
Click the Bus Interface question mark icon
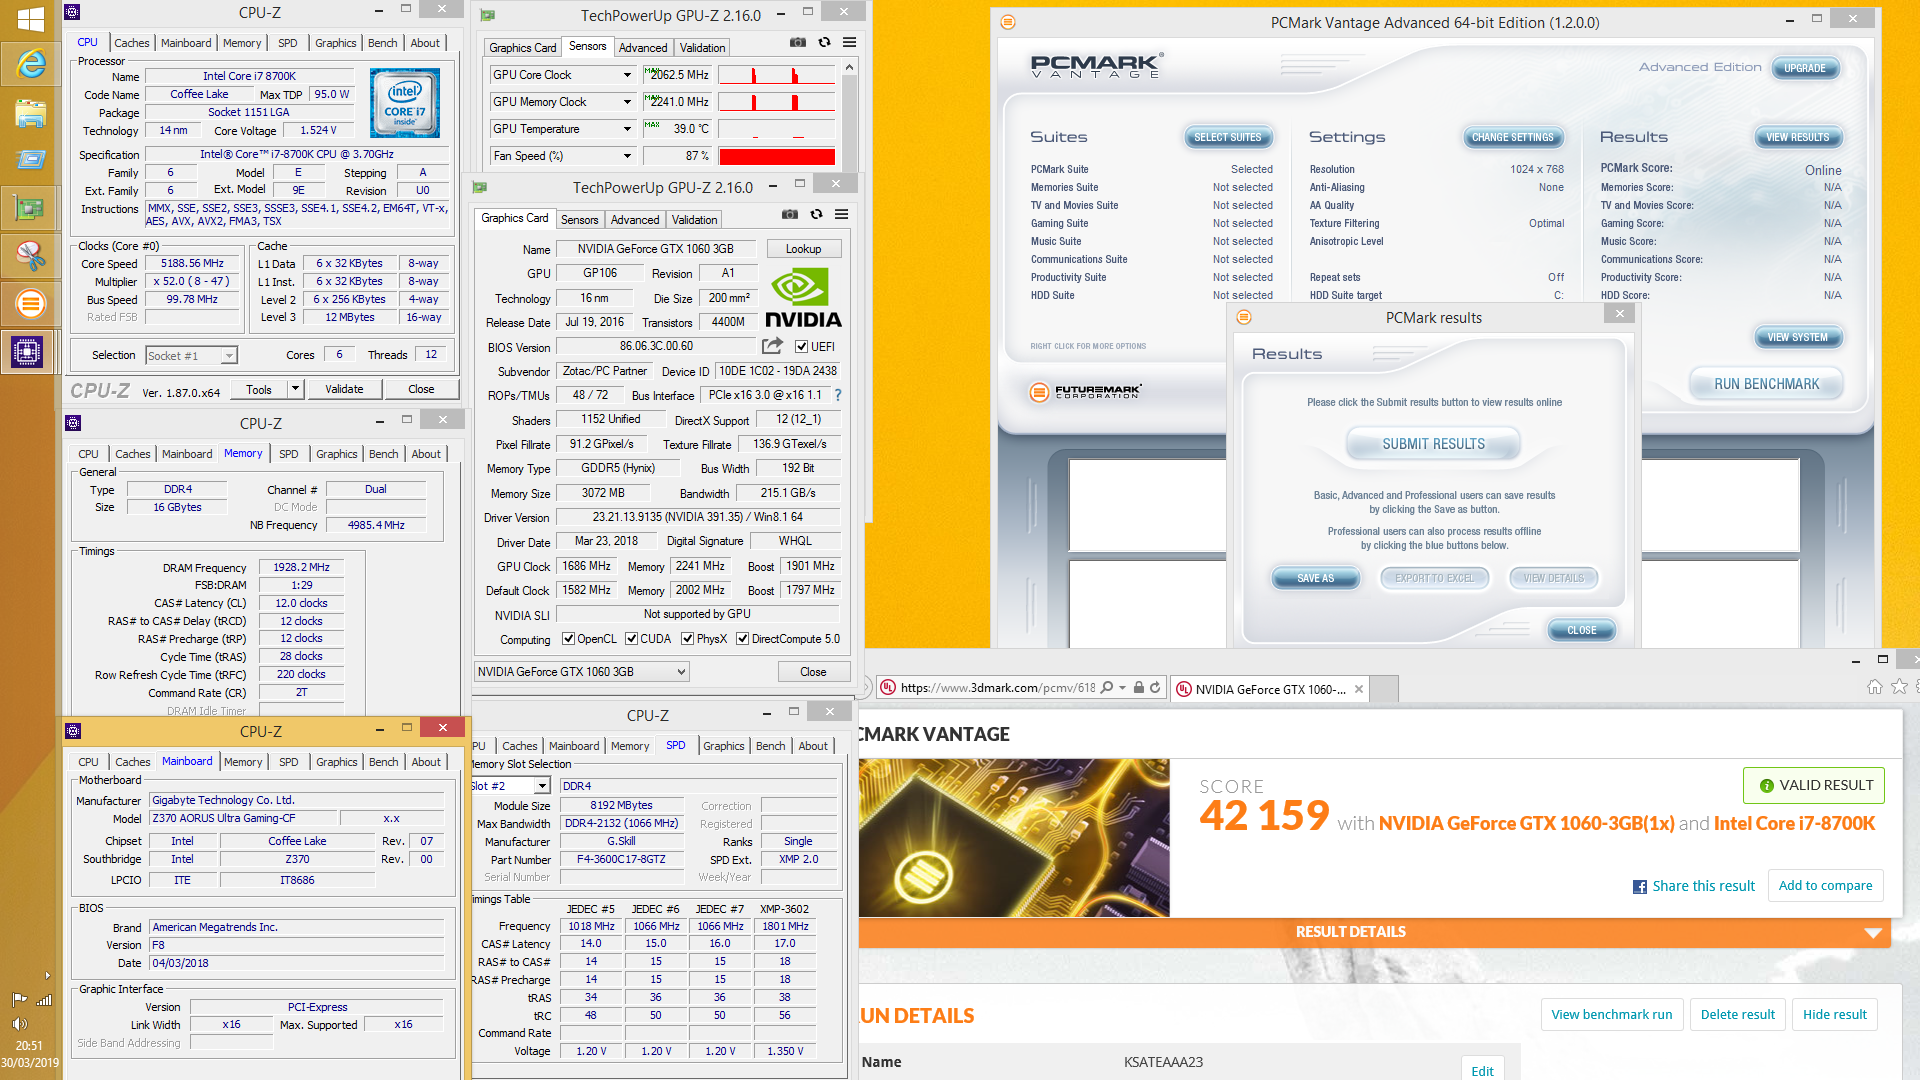[838, 395]
